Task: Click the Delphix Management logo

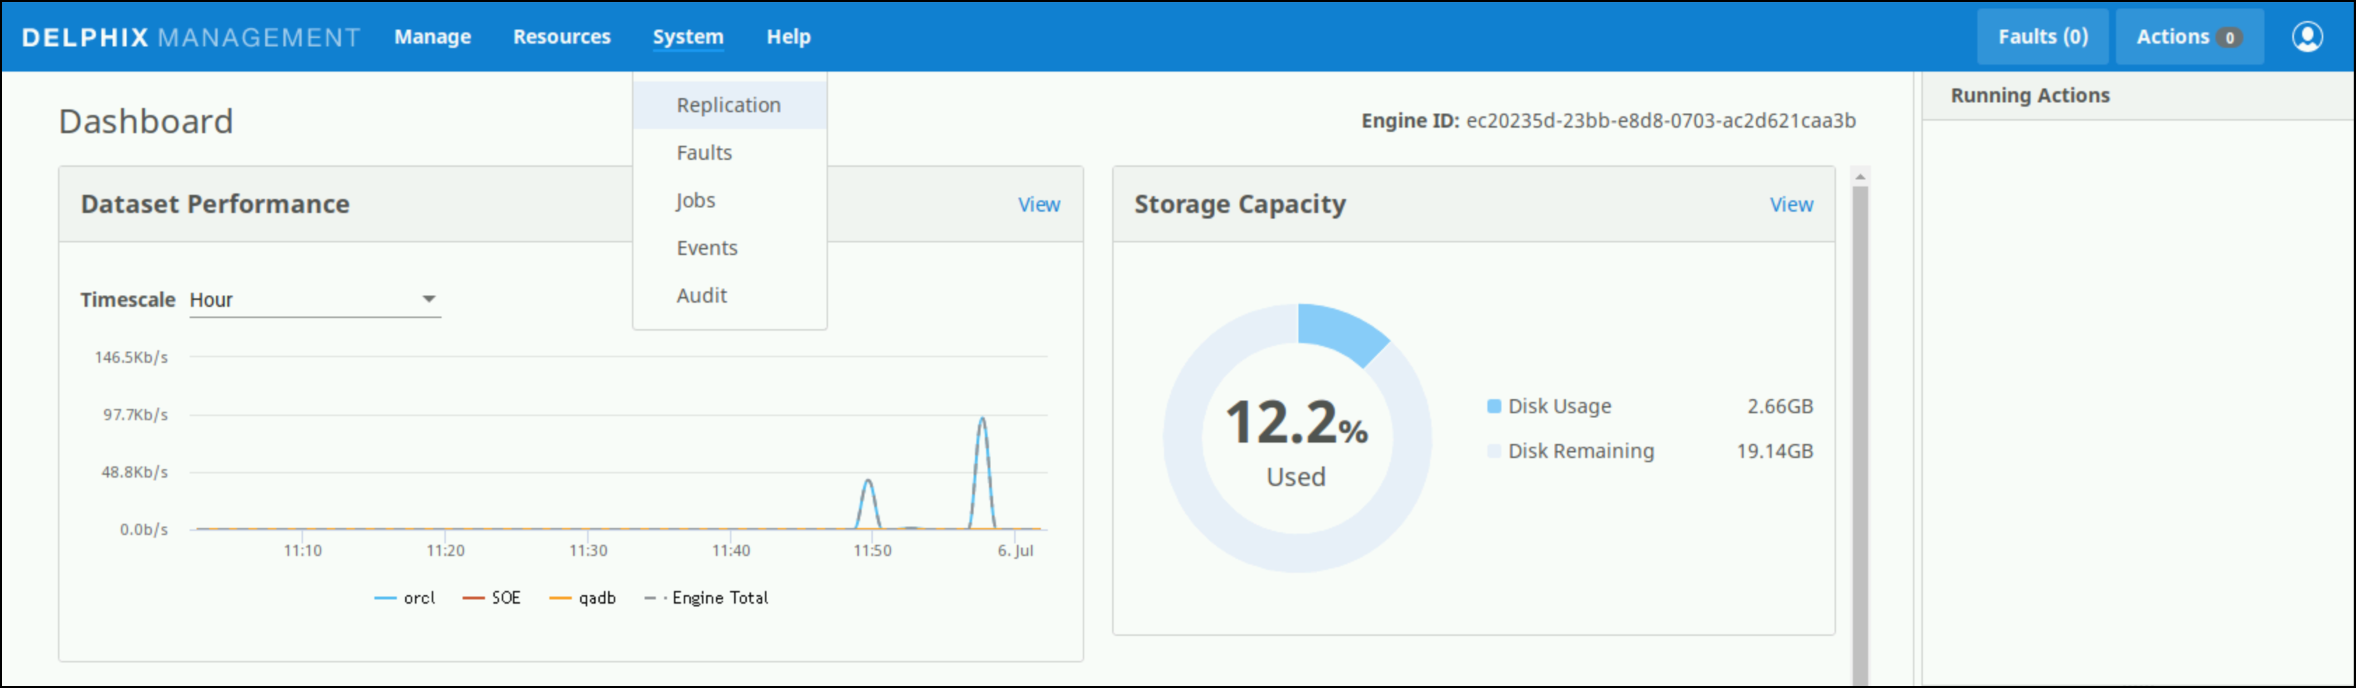Action: click(191, 37)
